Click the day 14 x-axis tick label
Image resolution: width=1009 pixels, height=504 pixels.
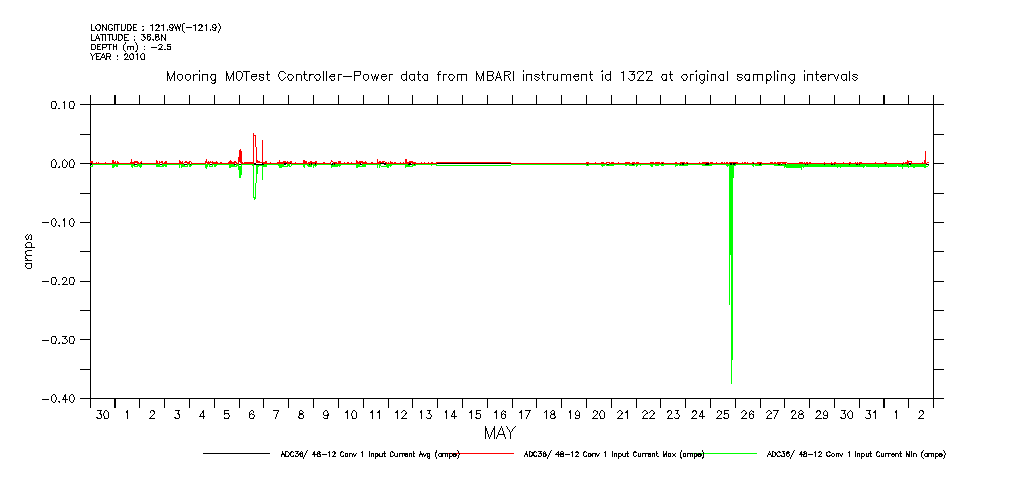449,414
